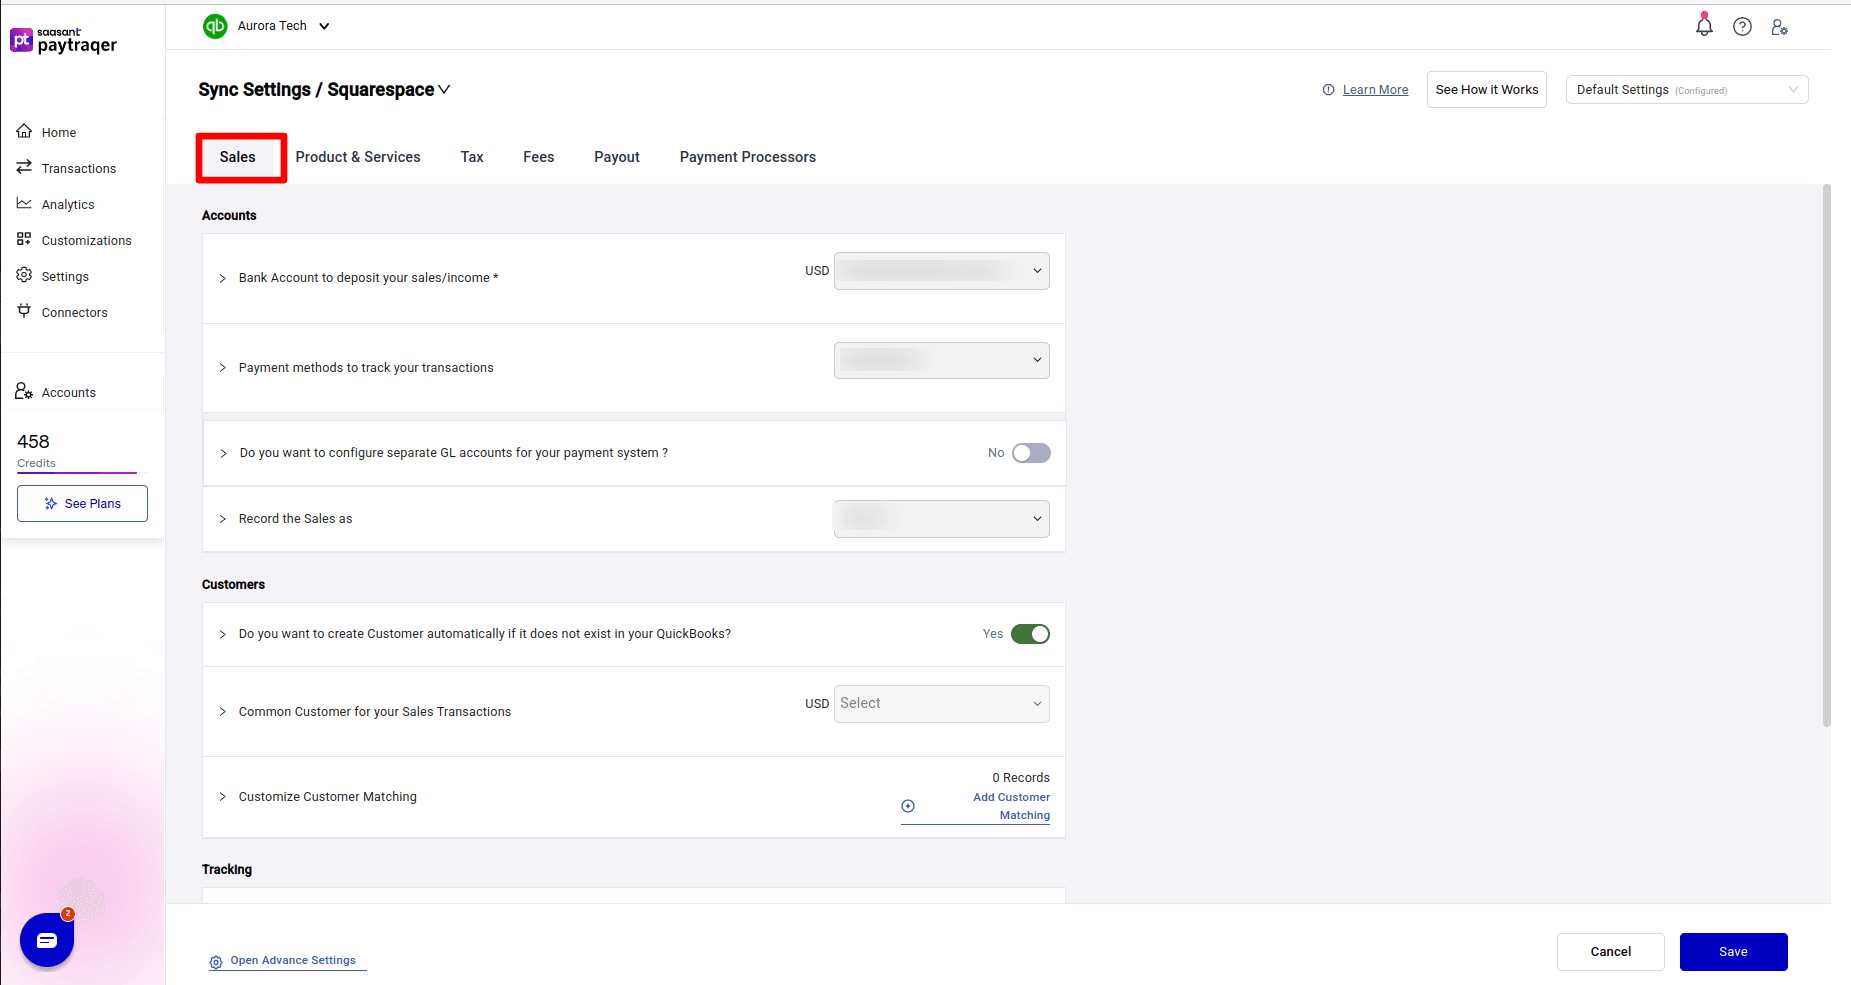This screenshot has width=1851, height=985.
Task: Open the Bank Account deposit dropdown
Action: pos(940,271)
